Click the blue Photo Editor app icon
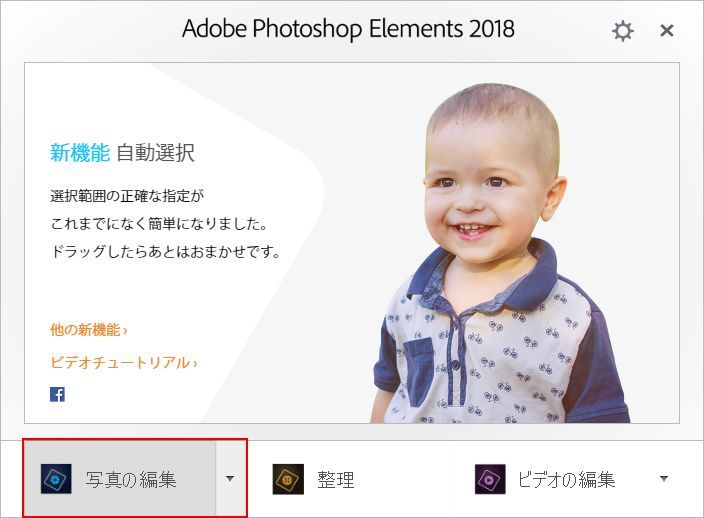Viewport: 704px width, 518px height. coord(56,478)
